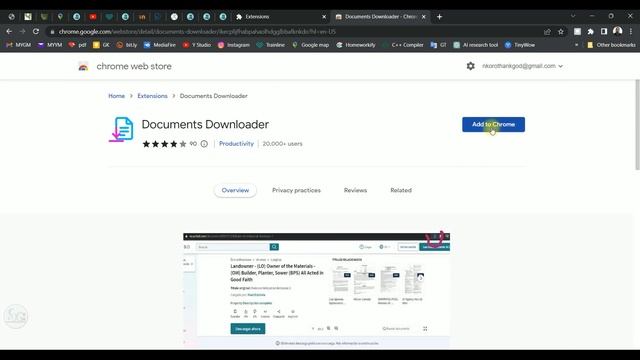Click the browser forward arrow
640x360 pixels.
coord(22,31)
